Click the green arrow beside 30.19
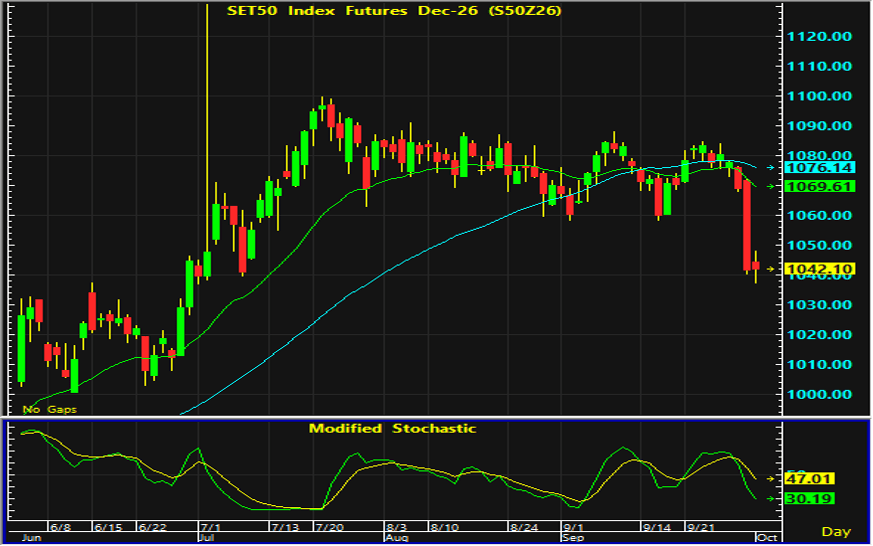Image resolution: width=873 pixels, height=546 pixels. (x=771, y=499)
